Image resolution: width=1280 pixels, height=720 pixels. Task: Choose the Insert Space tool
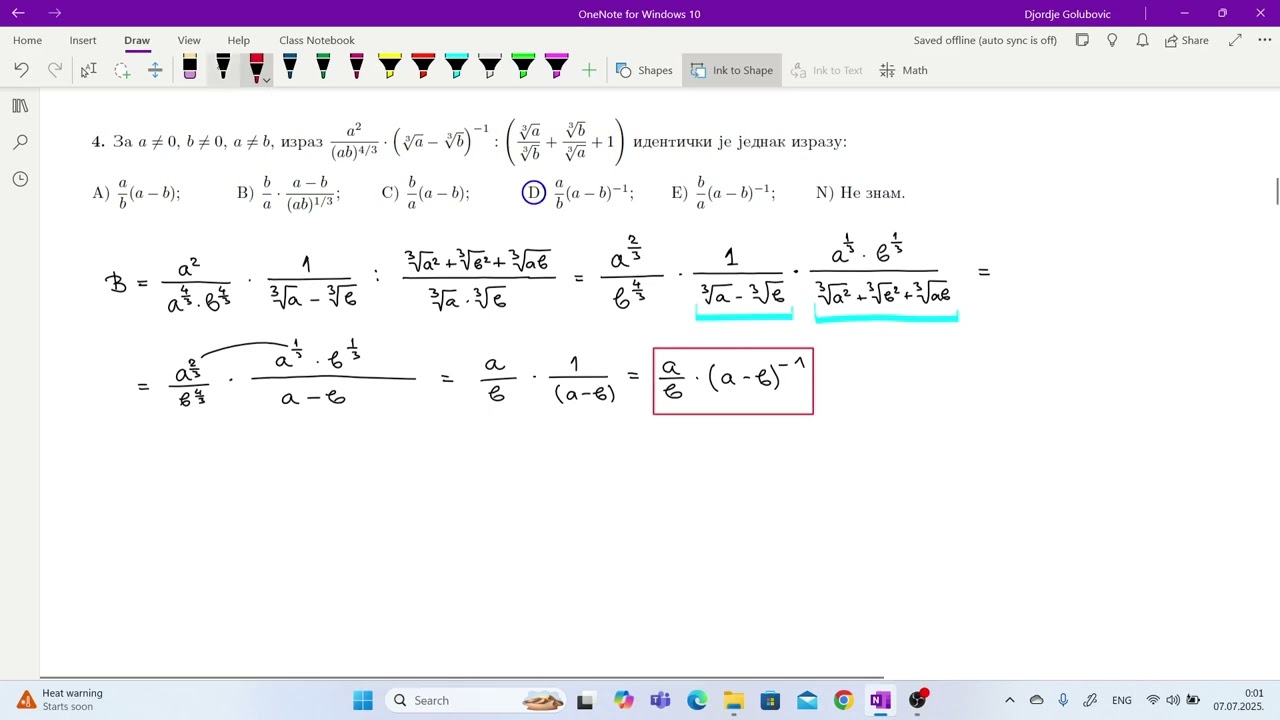pyautogui.click(x=155, y=70)
